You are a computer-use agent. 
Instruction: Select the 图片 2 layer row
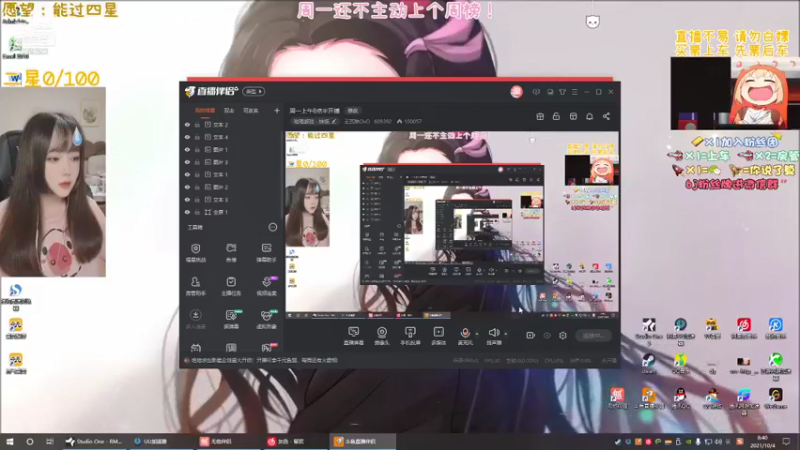(x=232, y=187)
